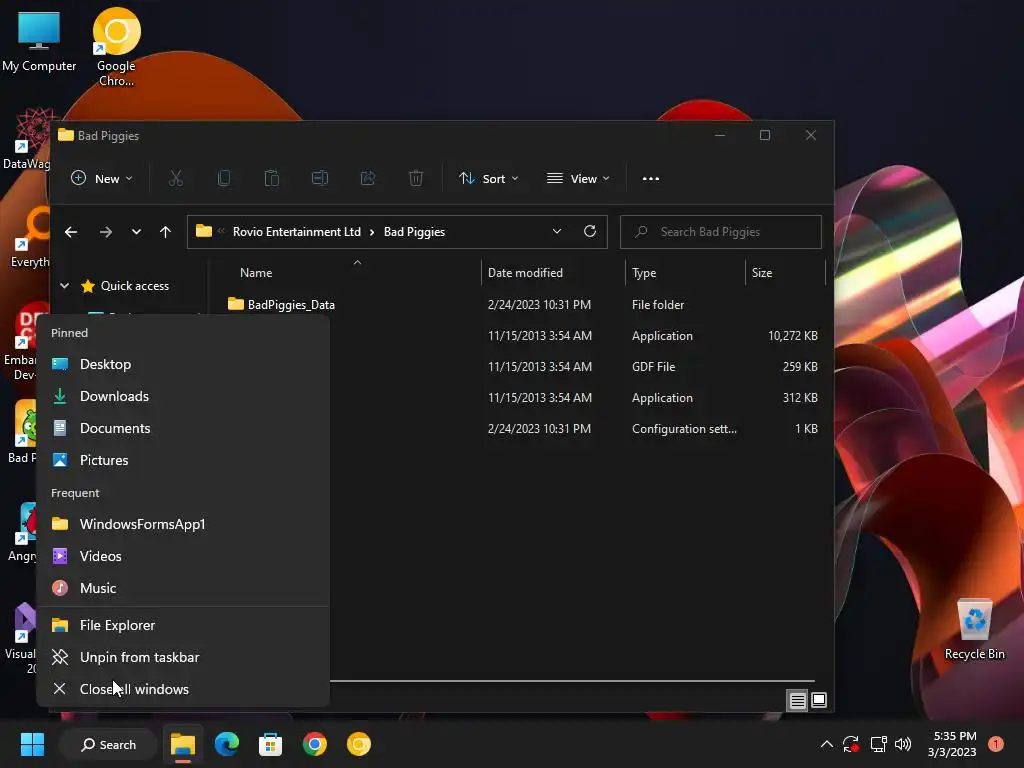The height and width of the screenshot is (768, 1024).
Task: Open Chrome Canary from taskbar
Action: click(359, 744)
